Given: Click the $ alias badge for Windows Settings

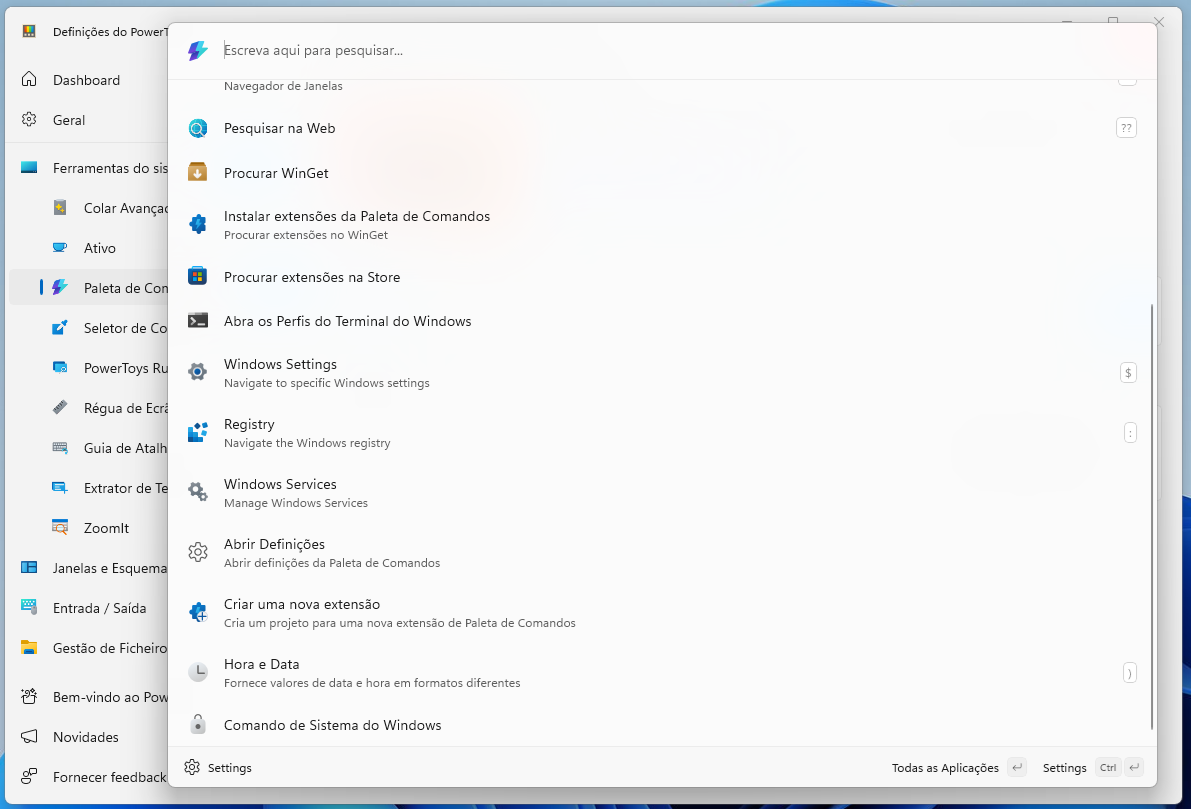Looking at the screenshot, I should click(x=1128, y=372).
